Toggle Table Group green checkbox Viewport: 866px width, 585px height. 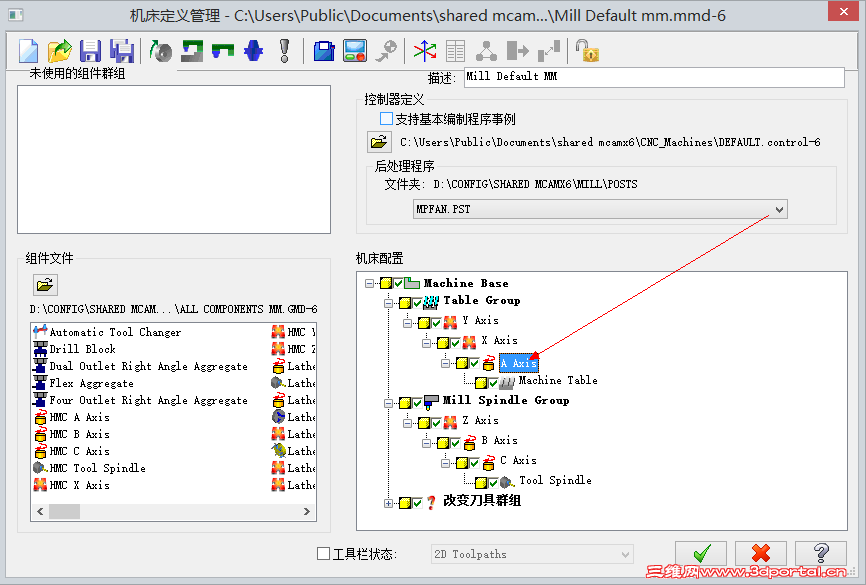pyautogui.click(x=417, y=303)
